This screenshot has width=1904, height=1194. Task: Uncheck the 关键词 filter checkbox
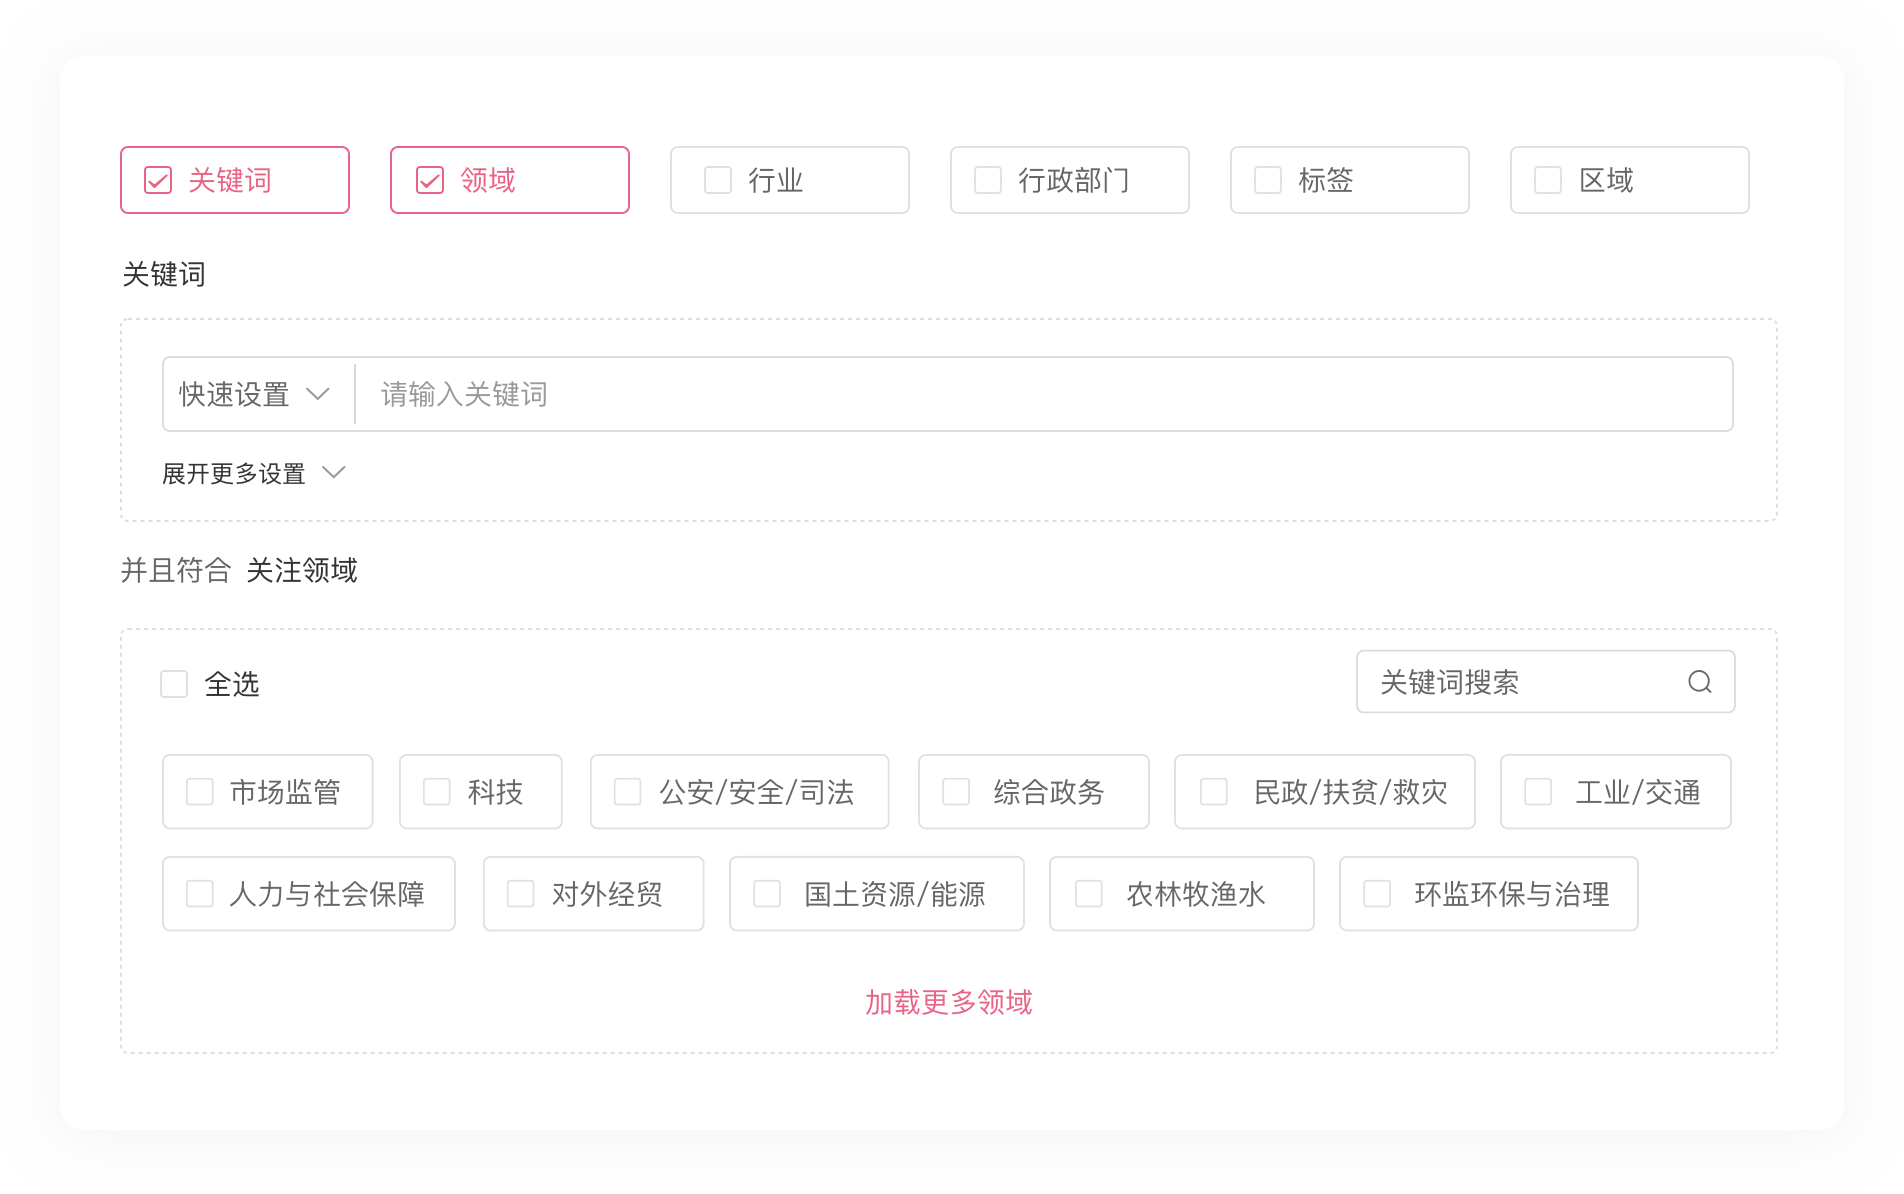tap(158, 180)
